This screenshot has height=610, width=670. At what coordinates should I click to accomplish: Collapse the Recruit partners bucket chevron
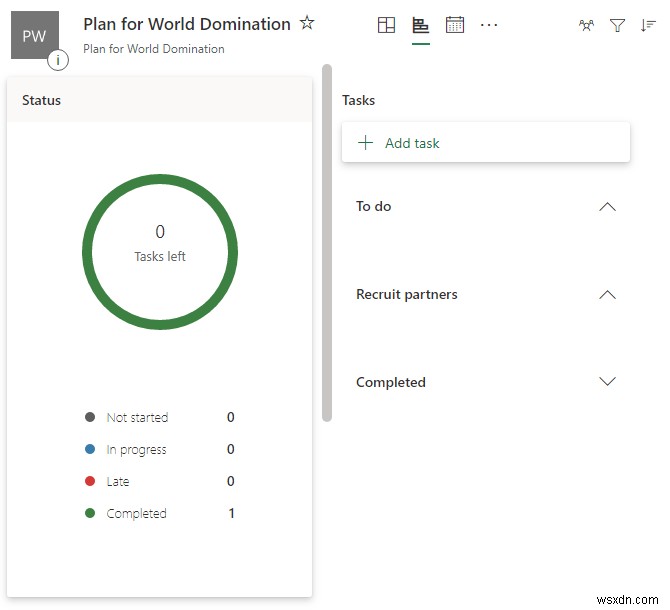point(607,295)
